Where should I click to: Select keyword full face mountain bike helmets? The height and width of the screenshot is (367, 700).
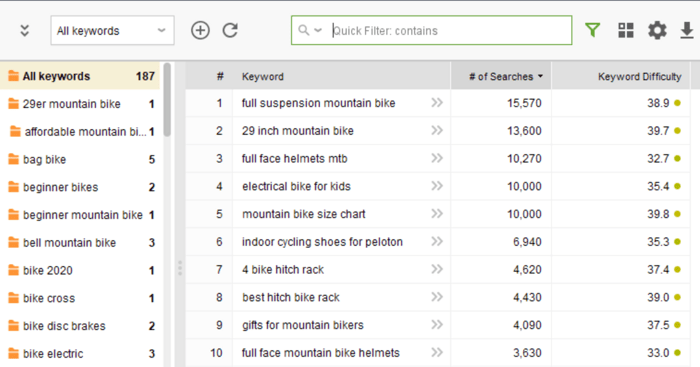(321, 353)
